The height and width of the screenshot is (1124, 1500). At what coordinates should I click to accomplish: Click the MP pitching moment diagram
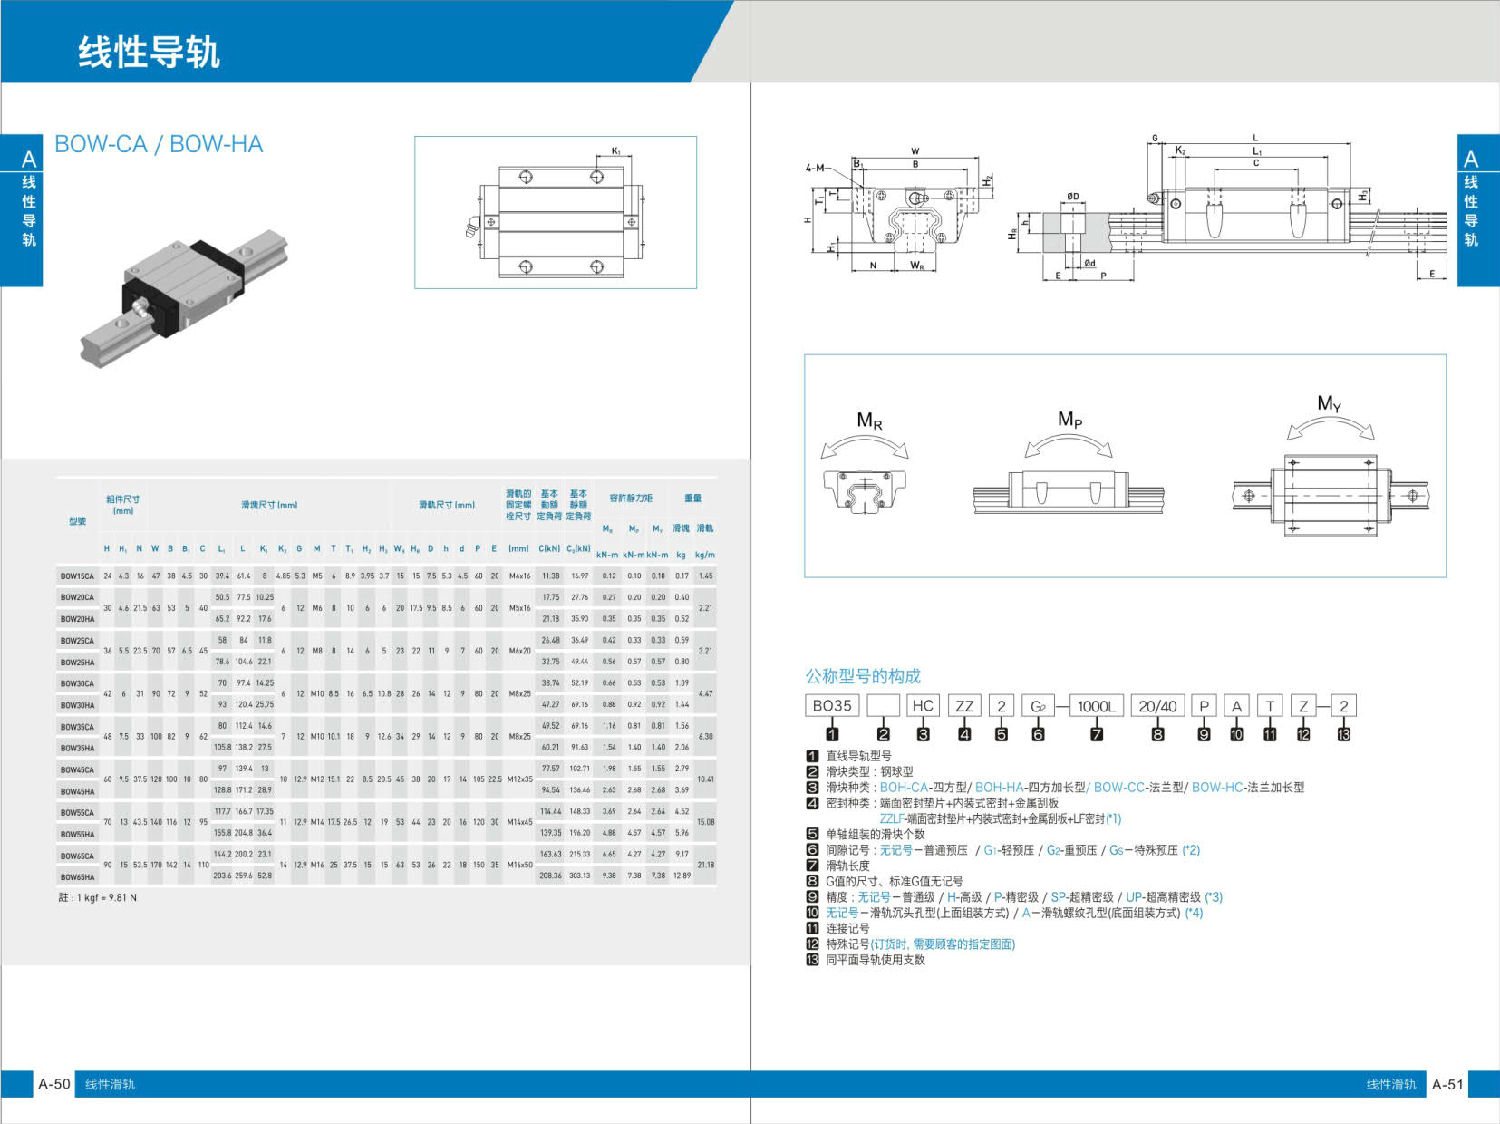(x=1068, y=468)
